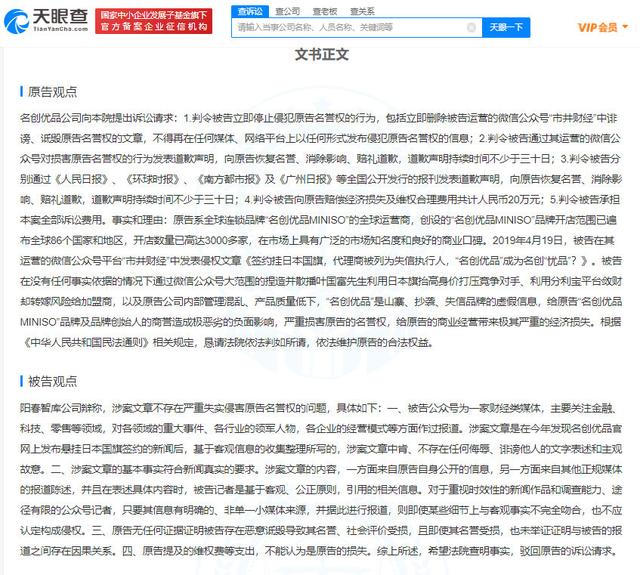Switch to the 查公司 tab

click(x=287, y=11)
